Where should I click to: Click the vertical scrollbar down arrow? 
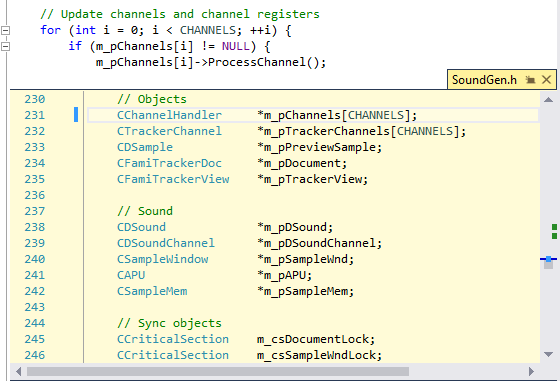point(549,354)
